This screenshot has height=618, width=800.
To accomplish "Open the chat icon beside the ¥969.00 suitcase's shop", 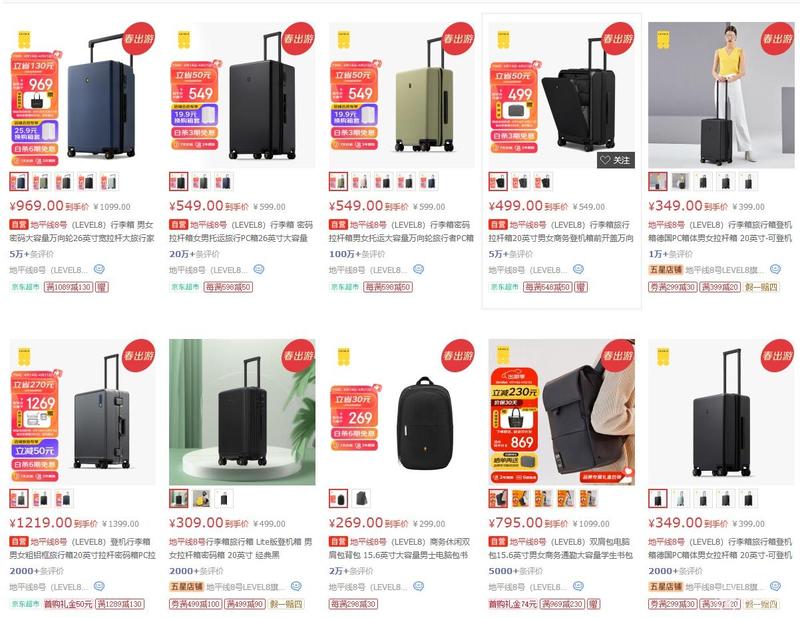I will (x=99, y=269).
